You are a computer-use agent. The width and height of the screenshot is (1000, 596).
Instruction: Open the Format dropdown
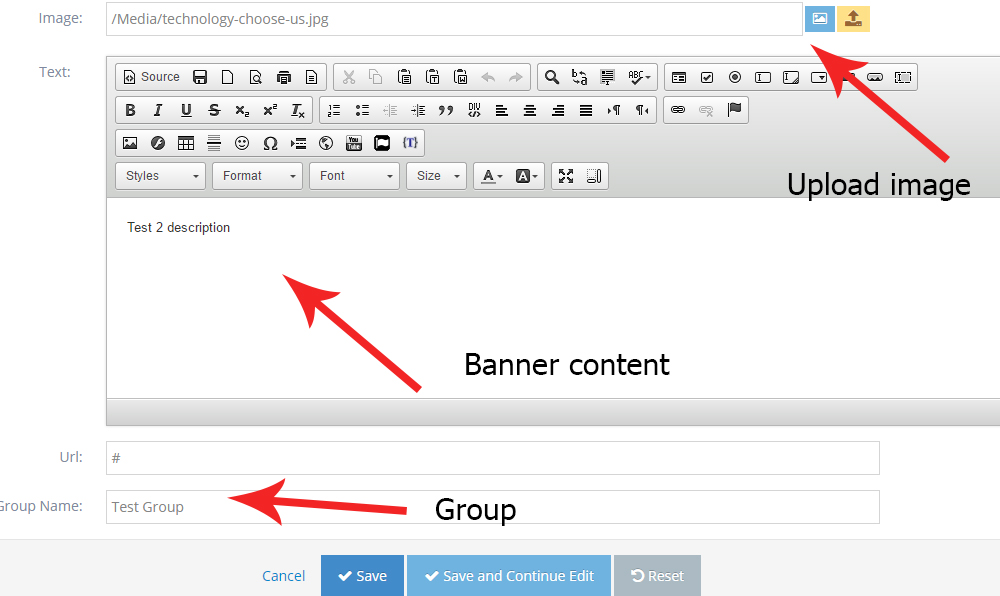256,176
